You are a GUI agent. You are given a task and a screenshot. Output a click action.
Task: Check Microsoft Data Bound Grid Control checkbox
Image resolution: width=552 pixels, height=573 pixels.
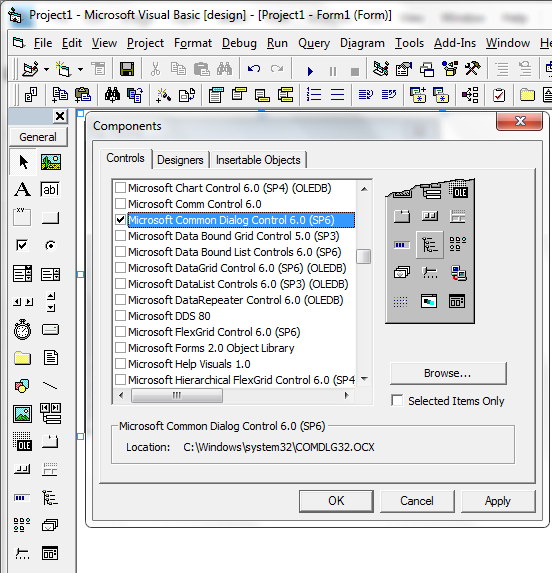(x=120, y=236)
